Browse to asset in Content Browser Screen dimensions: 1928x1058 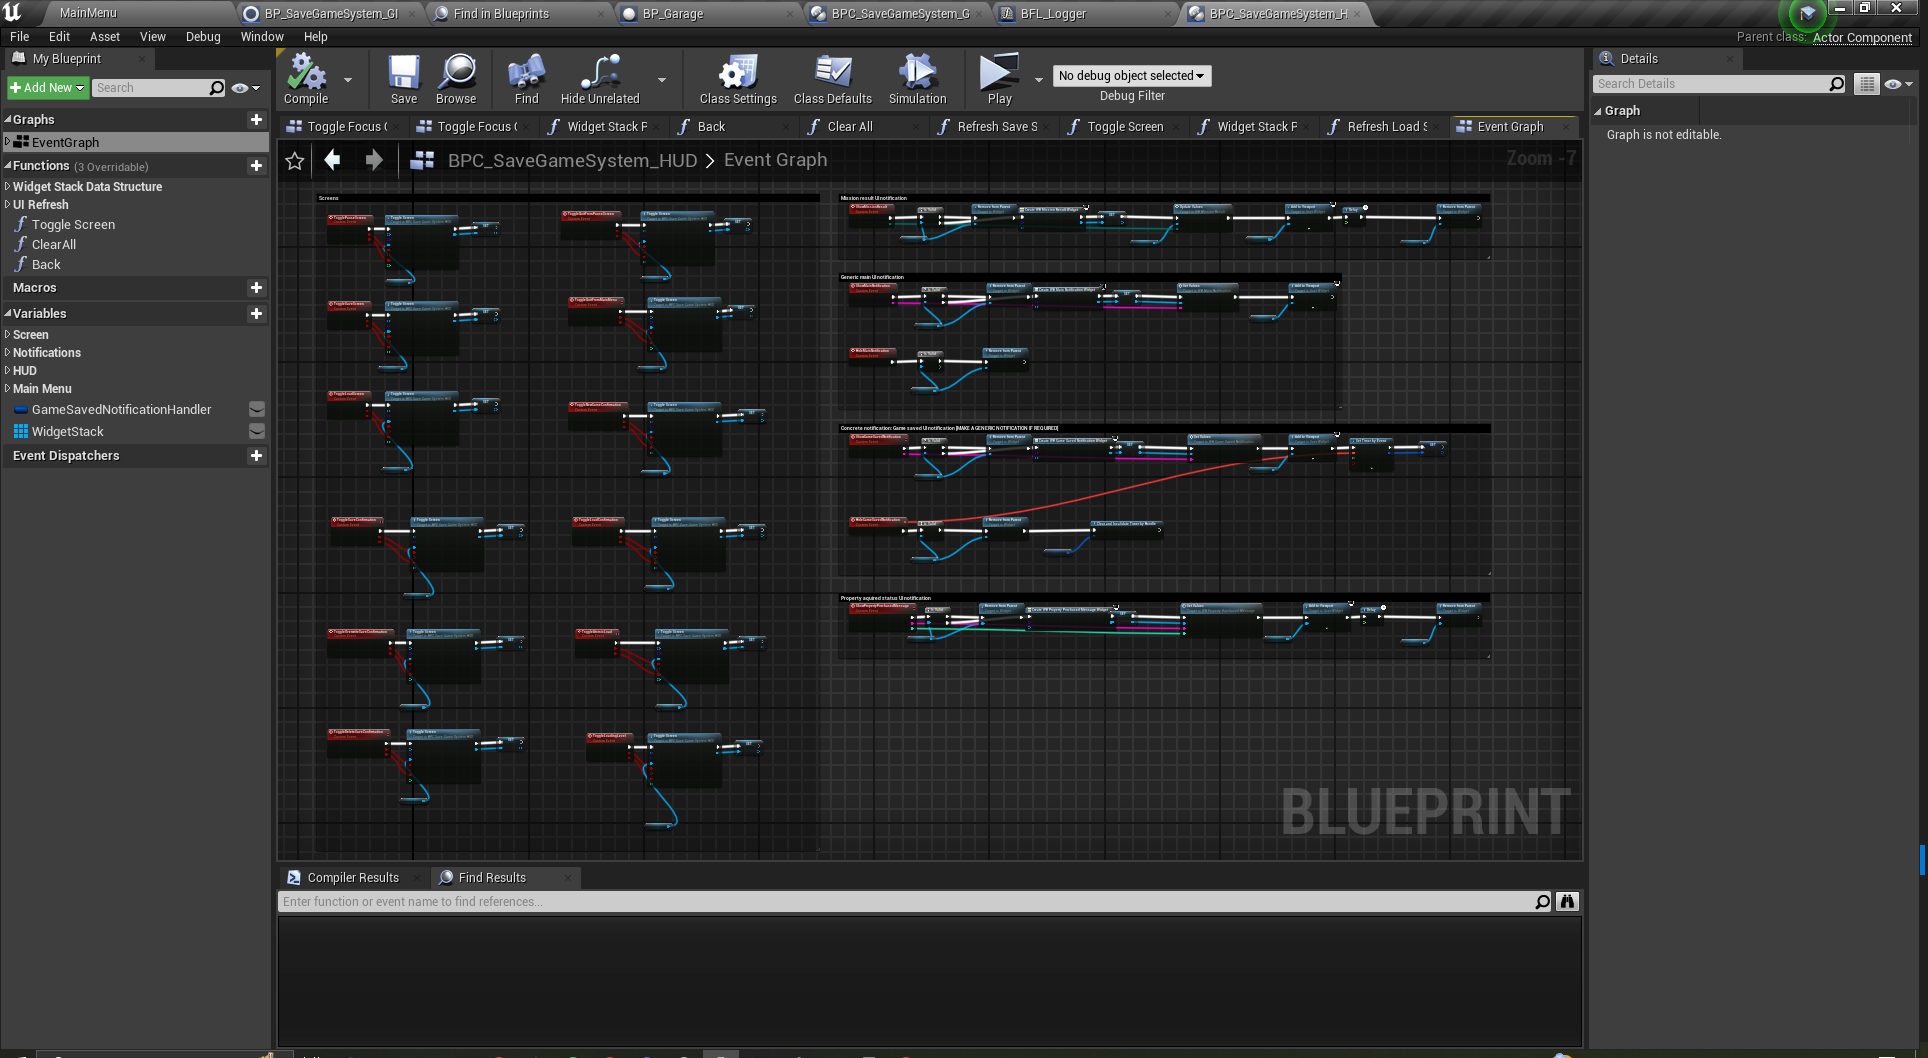point(456,80)
